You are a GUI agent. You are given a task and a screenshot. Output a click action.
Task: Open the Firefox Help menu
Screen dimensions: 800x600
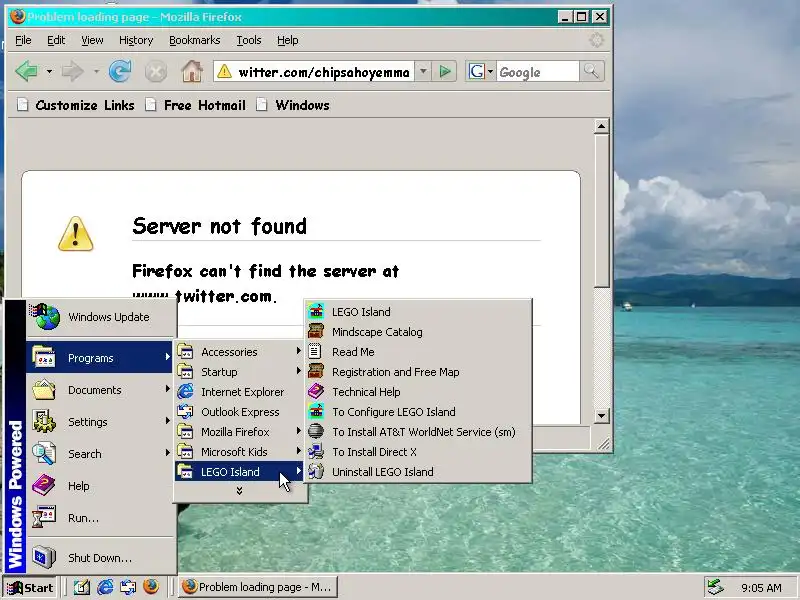pos(287,40)
